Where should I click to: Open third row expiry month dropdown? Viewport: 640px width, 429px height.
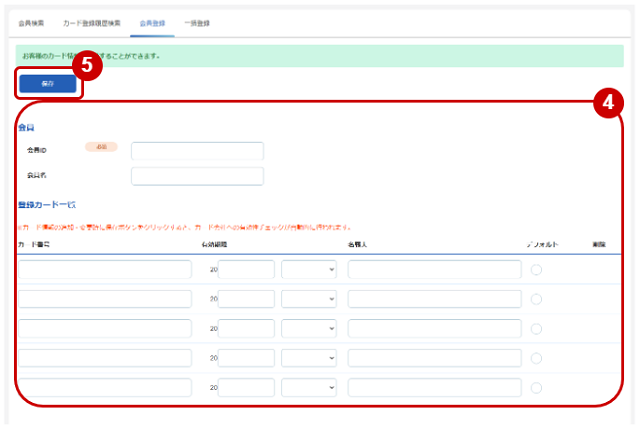coord(309,329)
